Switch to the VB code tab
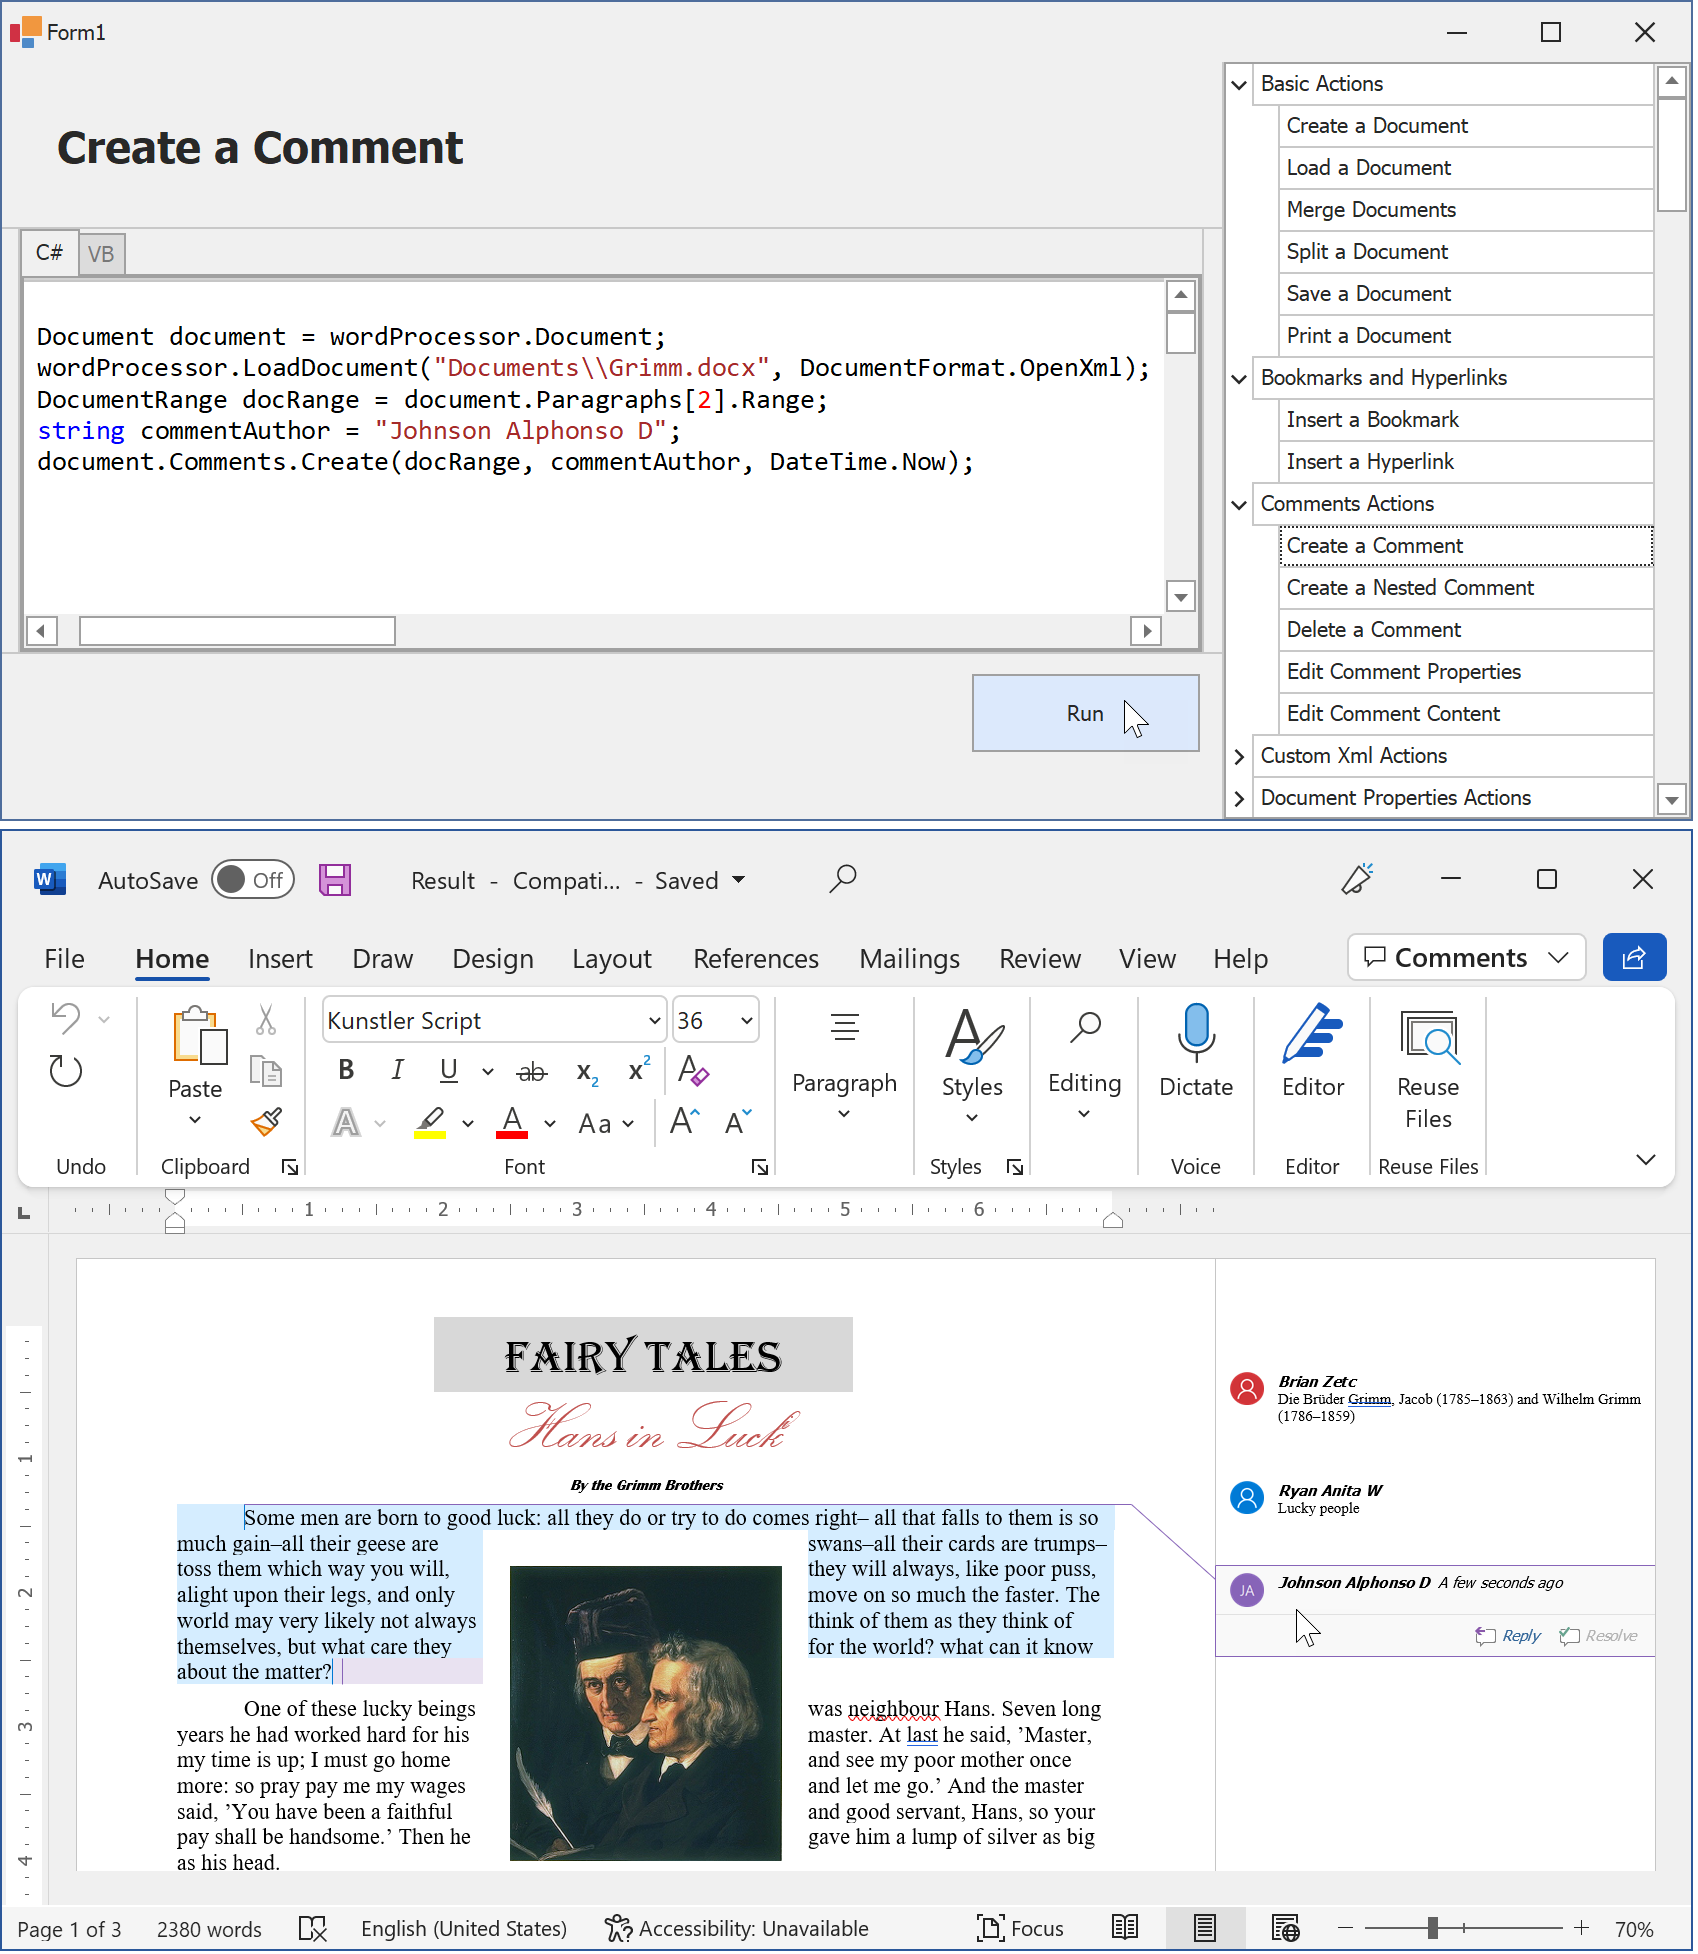The image size is (1698, 1954). (101, 254)
